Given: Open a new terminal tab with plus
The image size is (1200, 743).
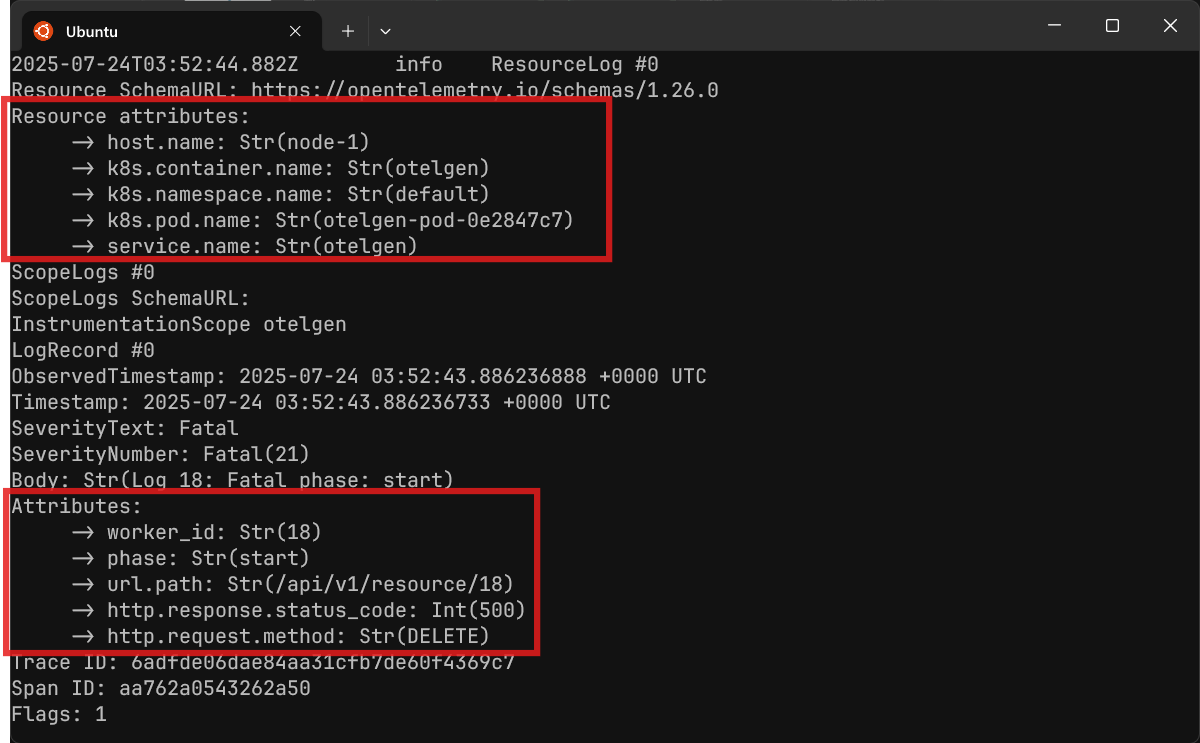Looking at the screenshot, I should pos(348,31).
